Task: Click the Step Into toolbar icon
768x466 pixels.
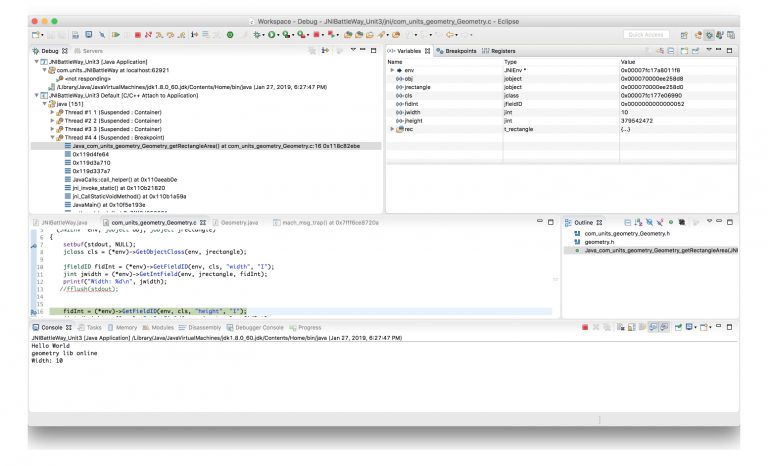Action: [x=159, y=35]
